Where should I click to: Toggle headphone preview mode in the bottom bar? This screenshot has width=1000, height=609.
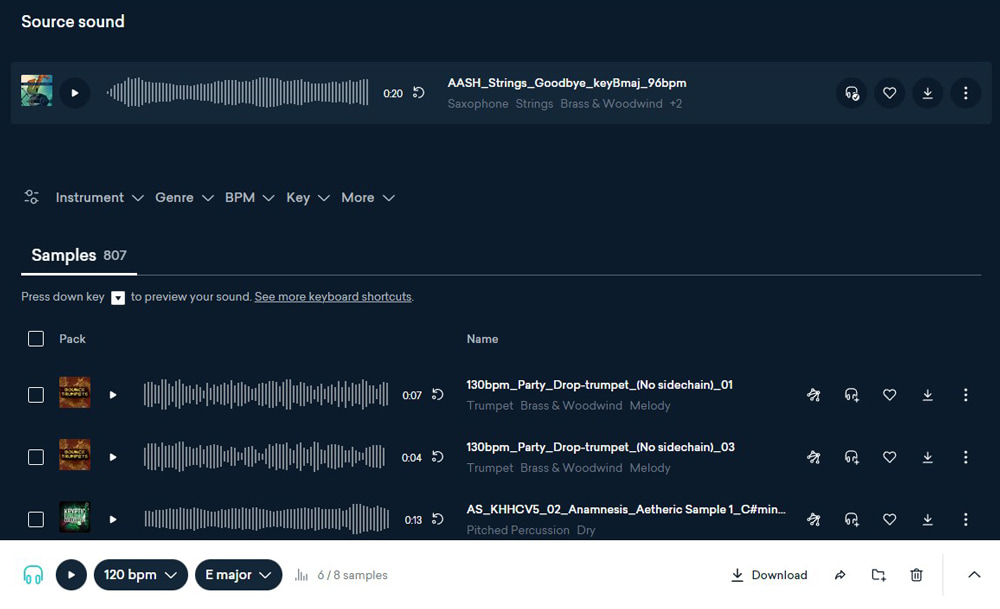[33, 575]
